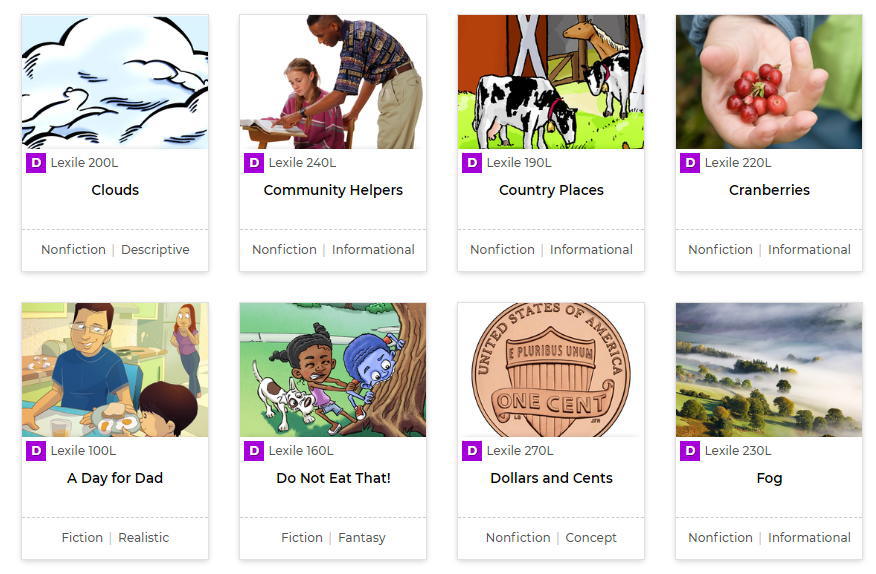
Task: Click the Fantasy genre label
Action: click(x=361, y=538)
